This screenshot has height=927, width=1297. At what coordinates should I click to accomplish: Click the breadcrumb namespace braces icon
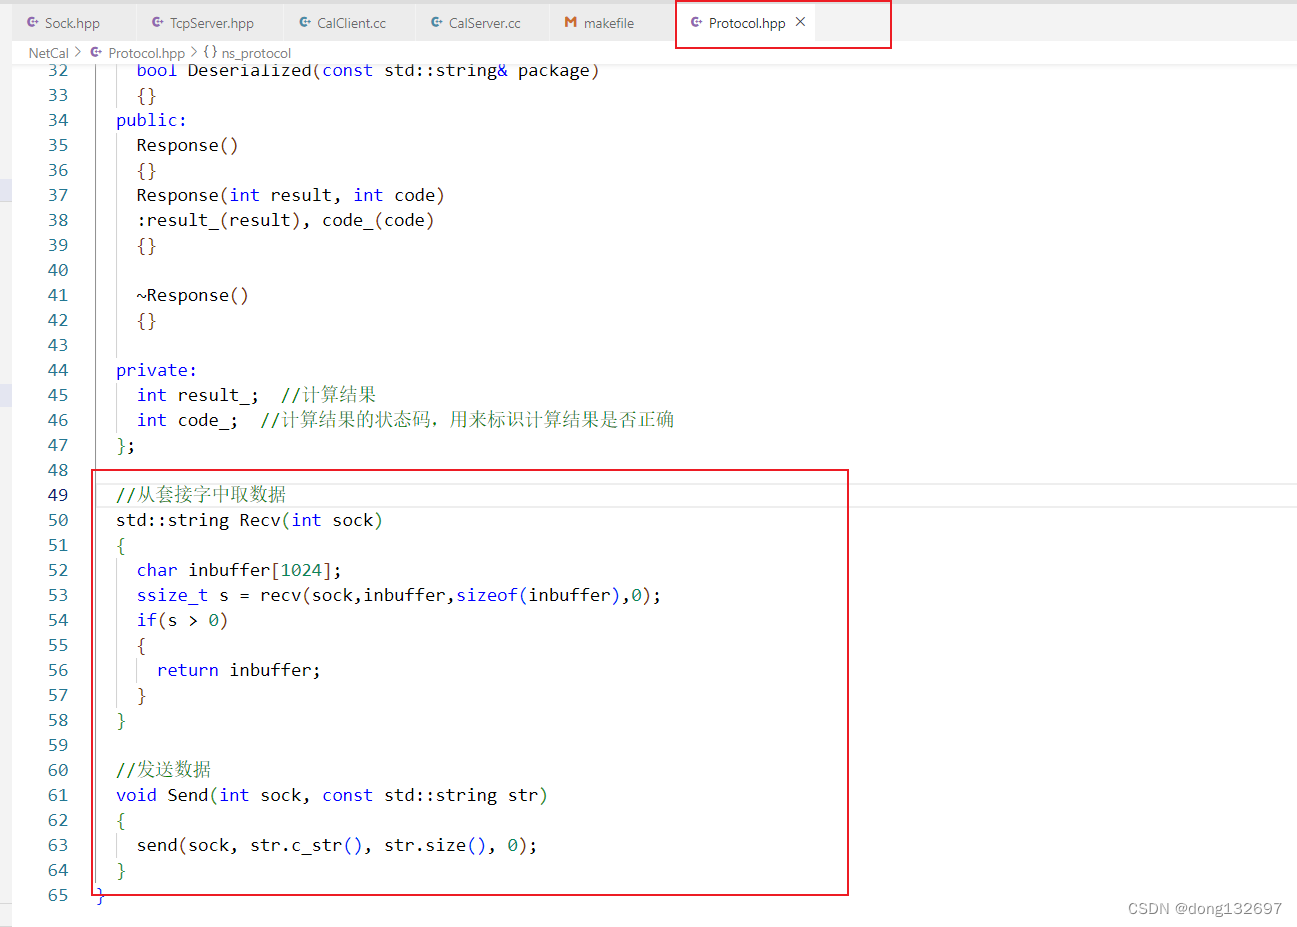click(x=210, y=52)
